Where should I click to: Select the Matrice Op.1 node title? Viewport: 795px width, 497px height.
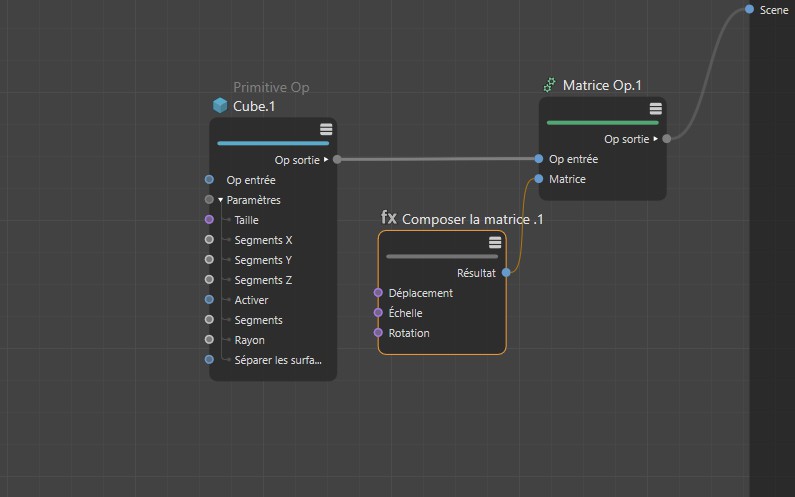pyautogui.click(x=600, y=86)
